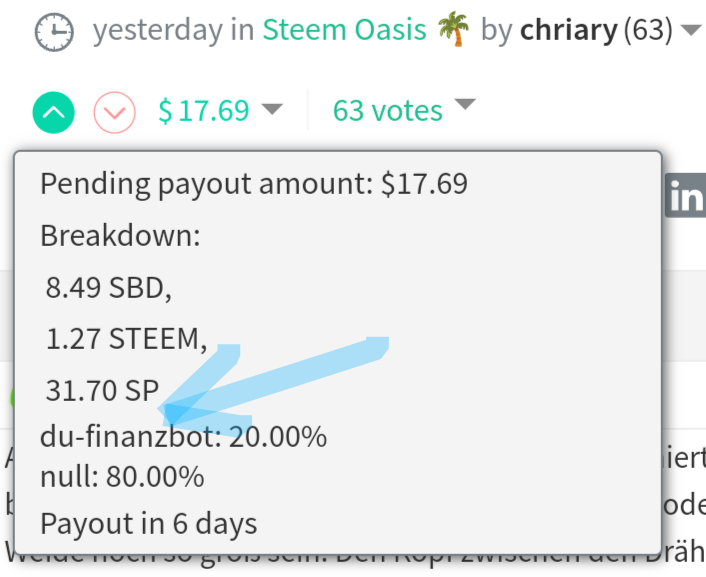Viewport: 706px width, 577px height.
Task: Click the clock icon beside the timestamp
Action: click(54, 32)
